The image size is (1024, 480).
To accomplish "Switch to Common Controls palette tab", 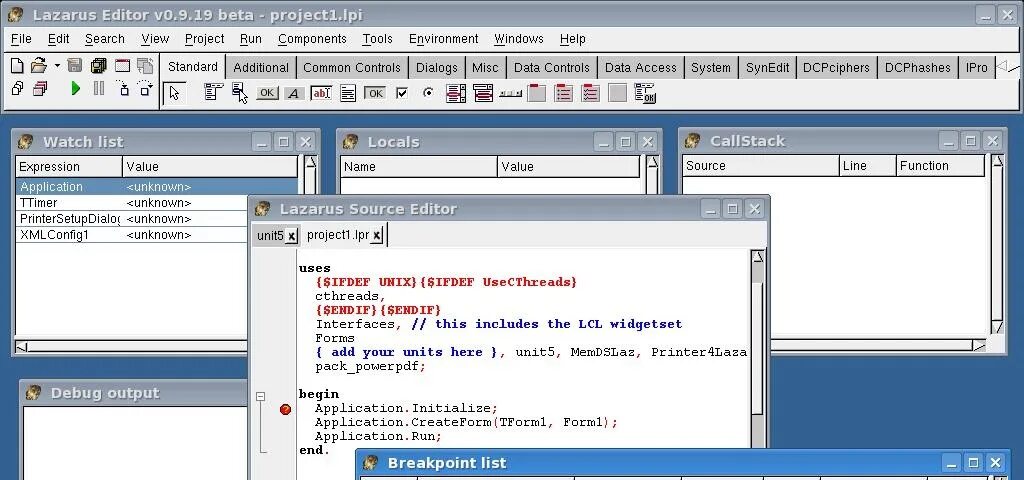I will [x=351, y=67].
